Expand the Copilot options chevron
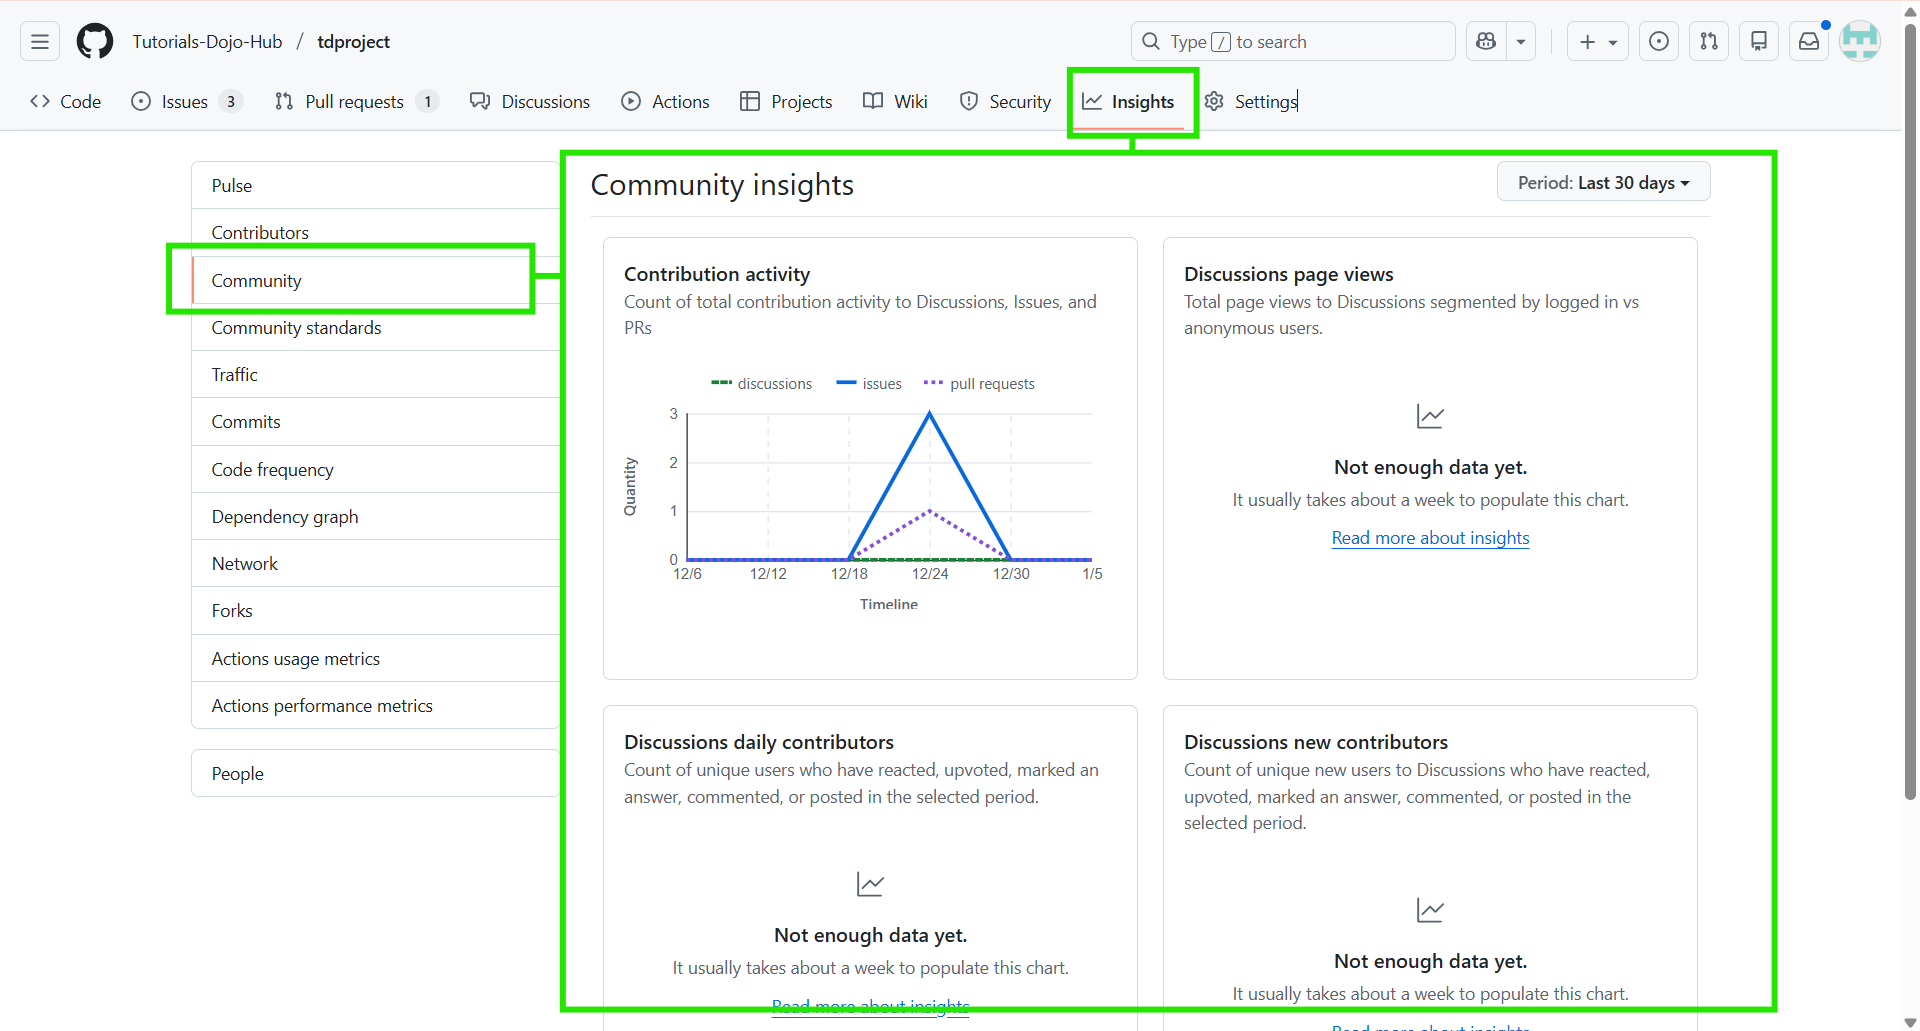This screenshot has height=1031, width=1920. [1521, 41]
